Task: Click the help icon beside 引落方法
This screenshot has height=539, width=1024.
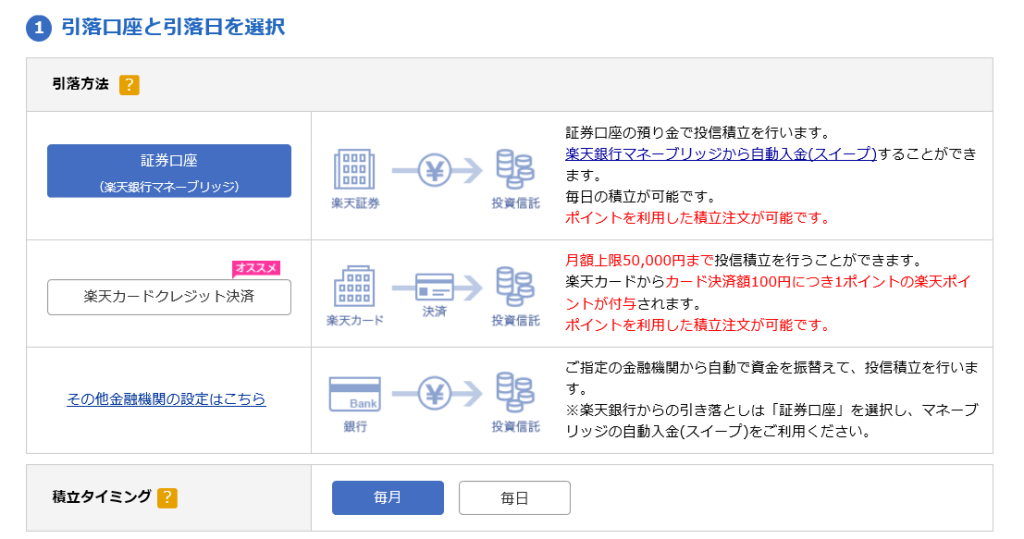Action: [129, 85]
